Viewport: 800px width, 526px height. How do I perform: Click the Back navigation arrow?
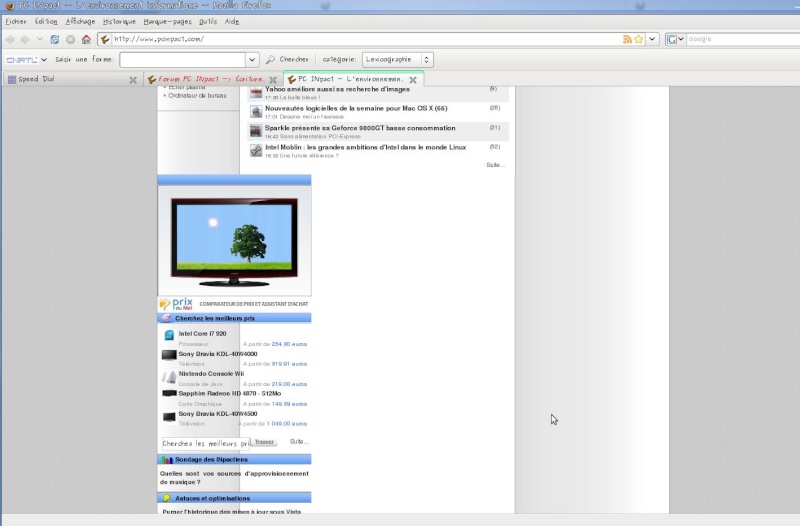pyautogui.click(x=10, y=39)
